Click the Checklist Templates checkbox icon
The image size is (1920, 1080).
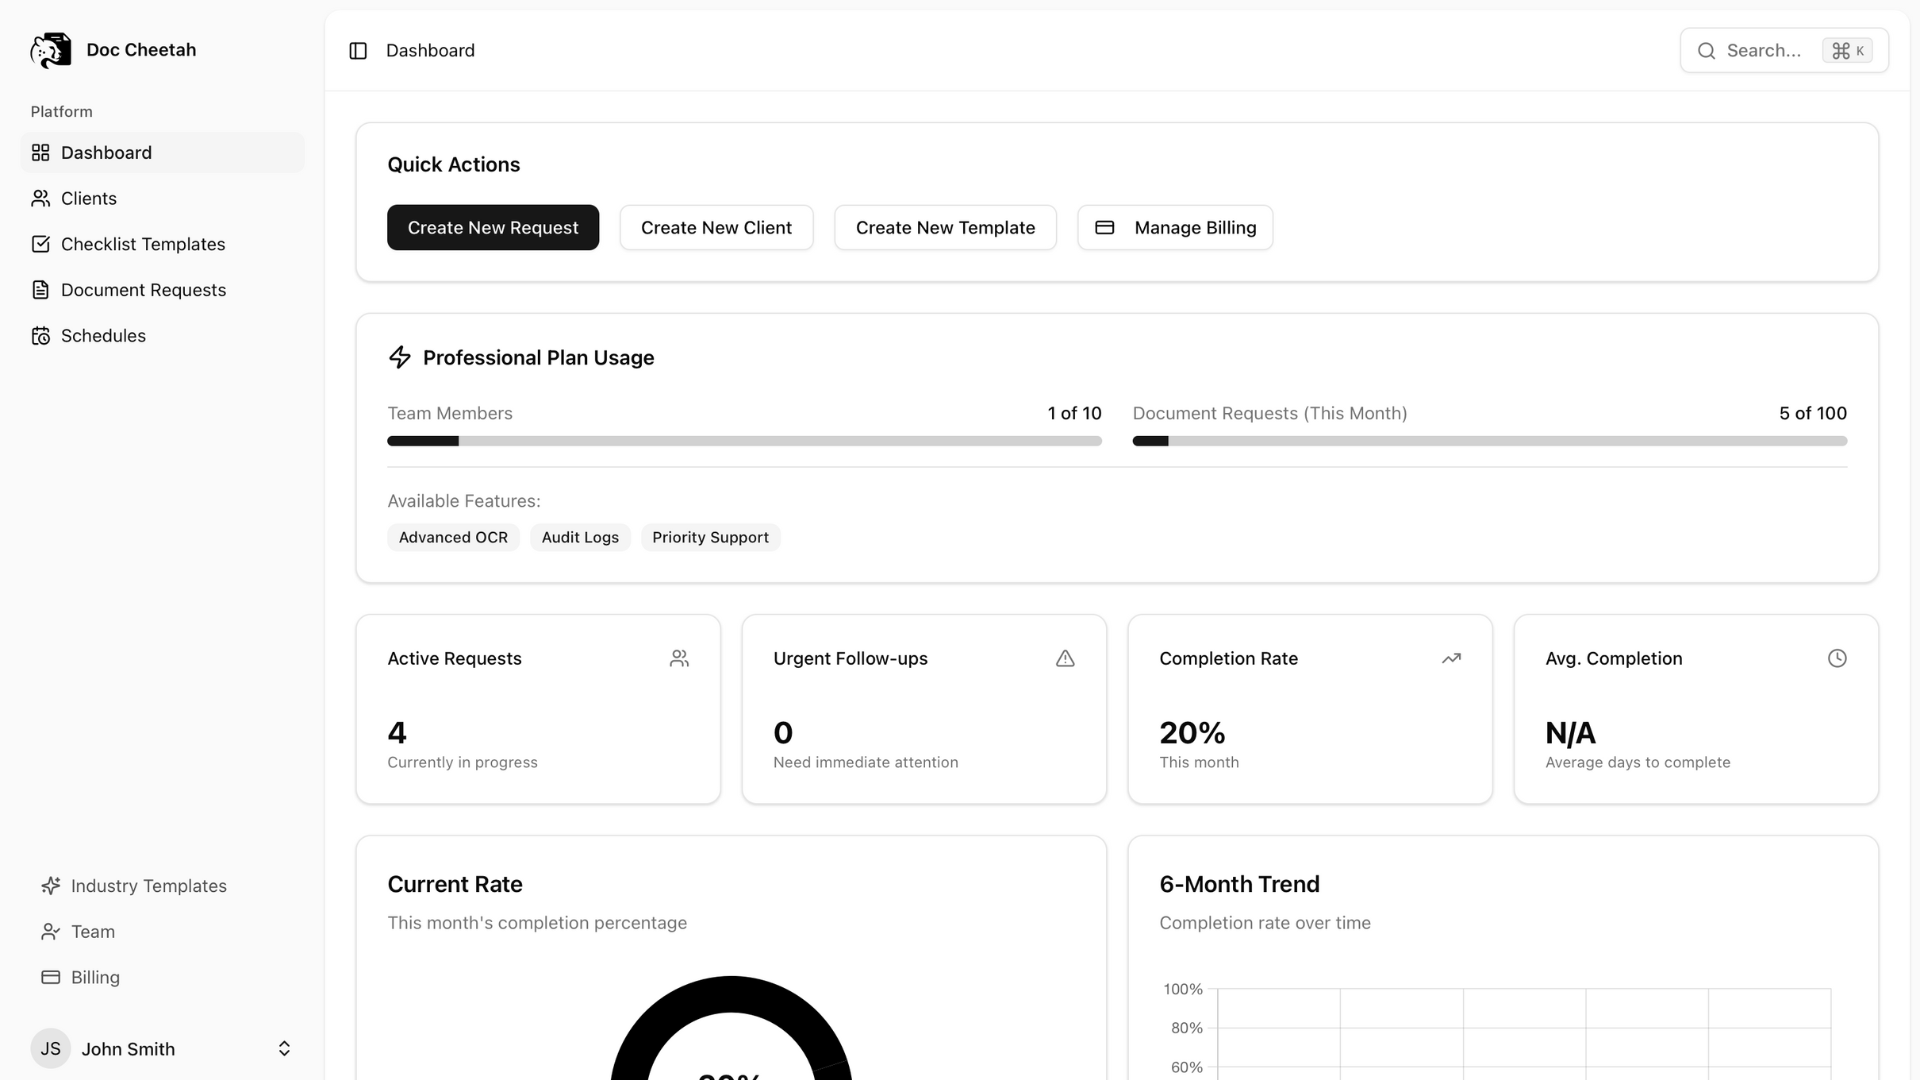point(40,244)
